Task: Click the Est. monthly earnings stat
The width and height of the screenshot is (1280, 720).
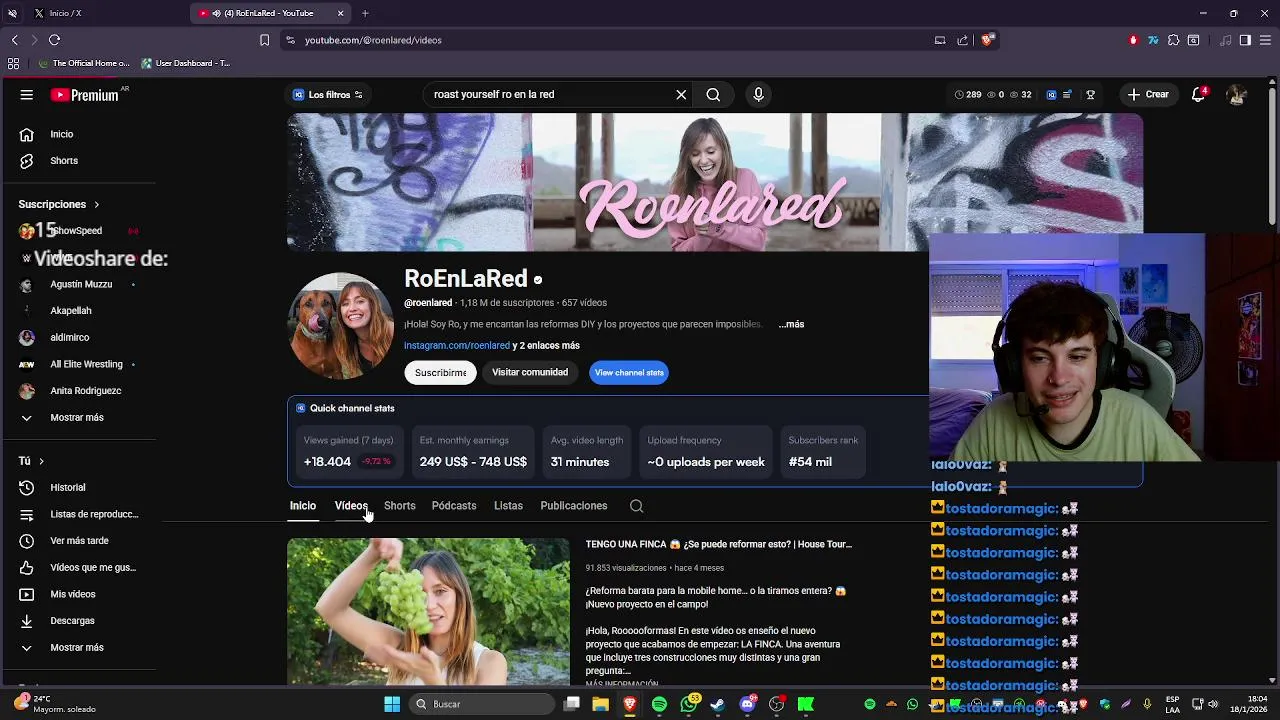Action: click(x=473, y=451)
